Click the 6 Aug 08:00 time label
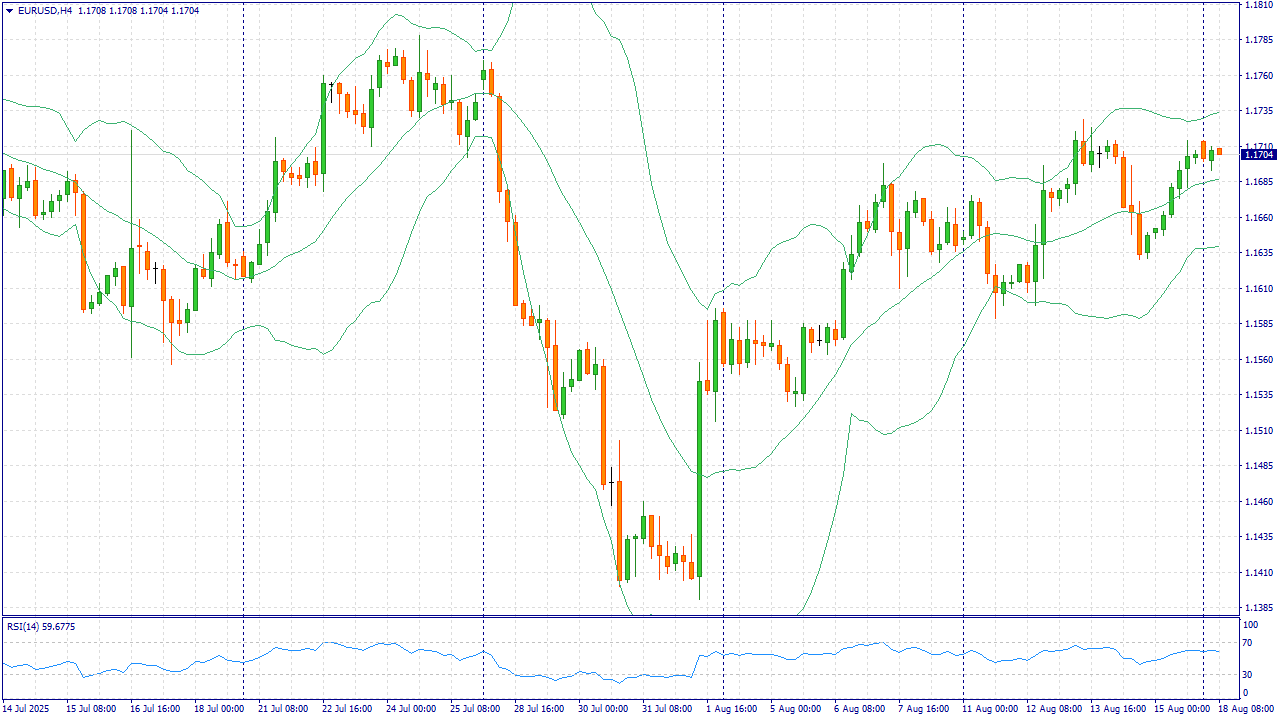1280x720 pixels. click(859, 709)
